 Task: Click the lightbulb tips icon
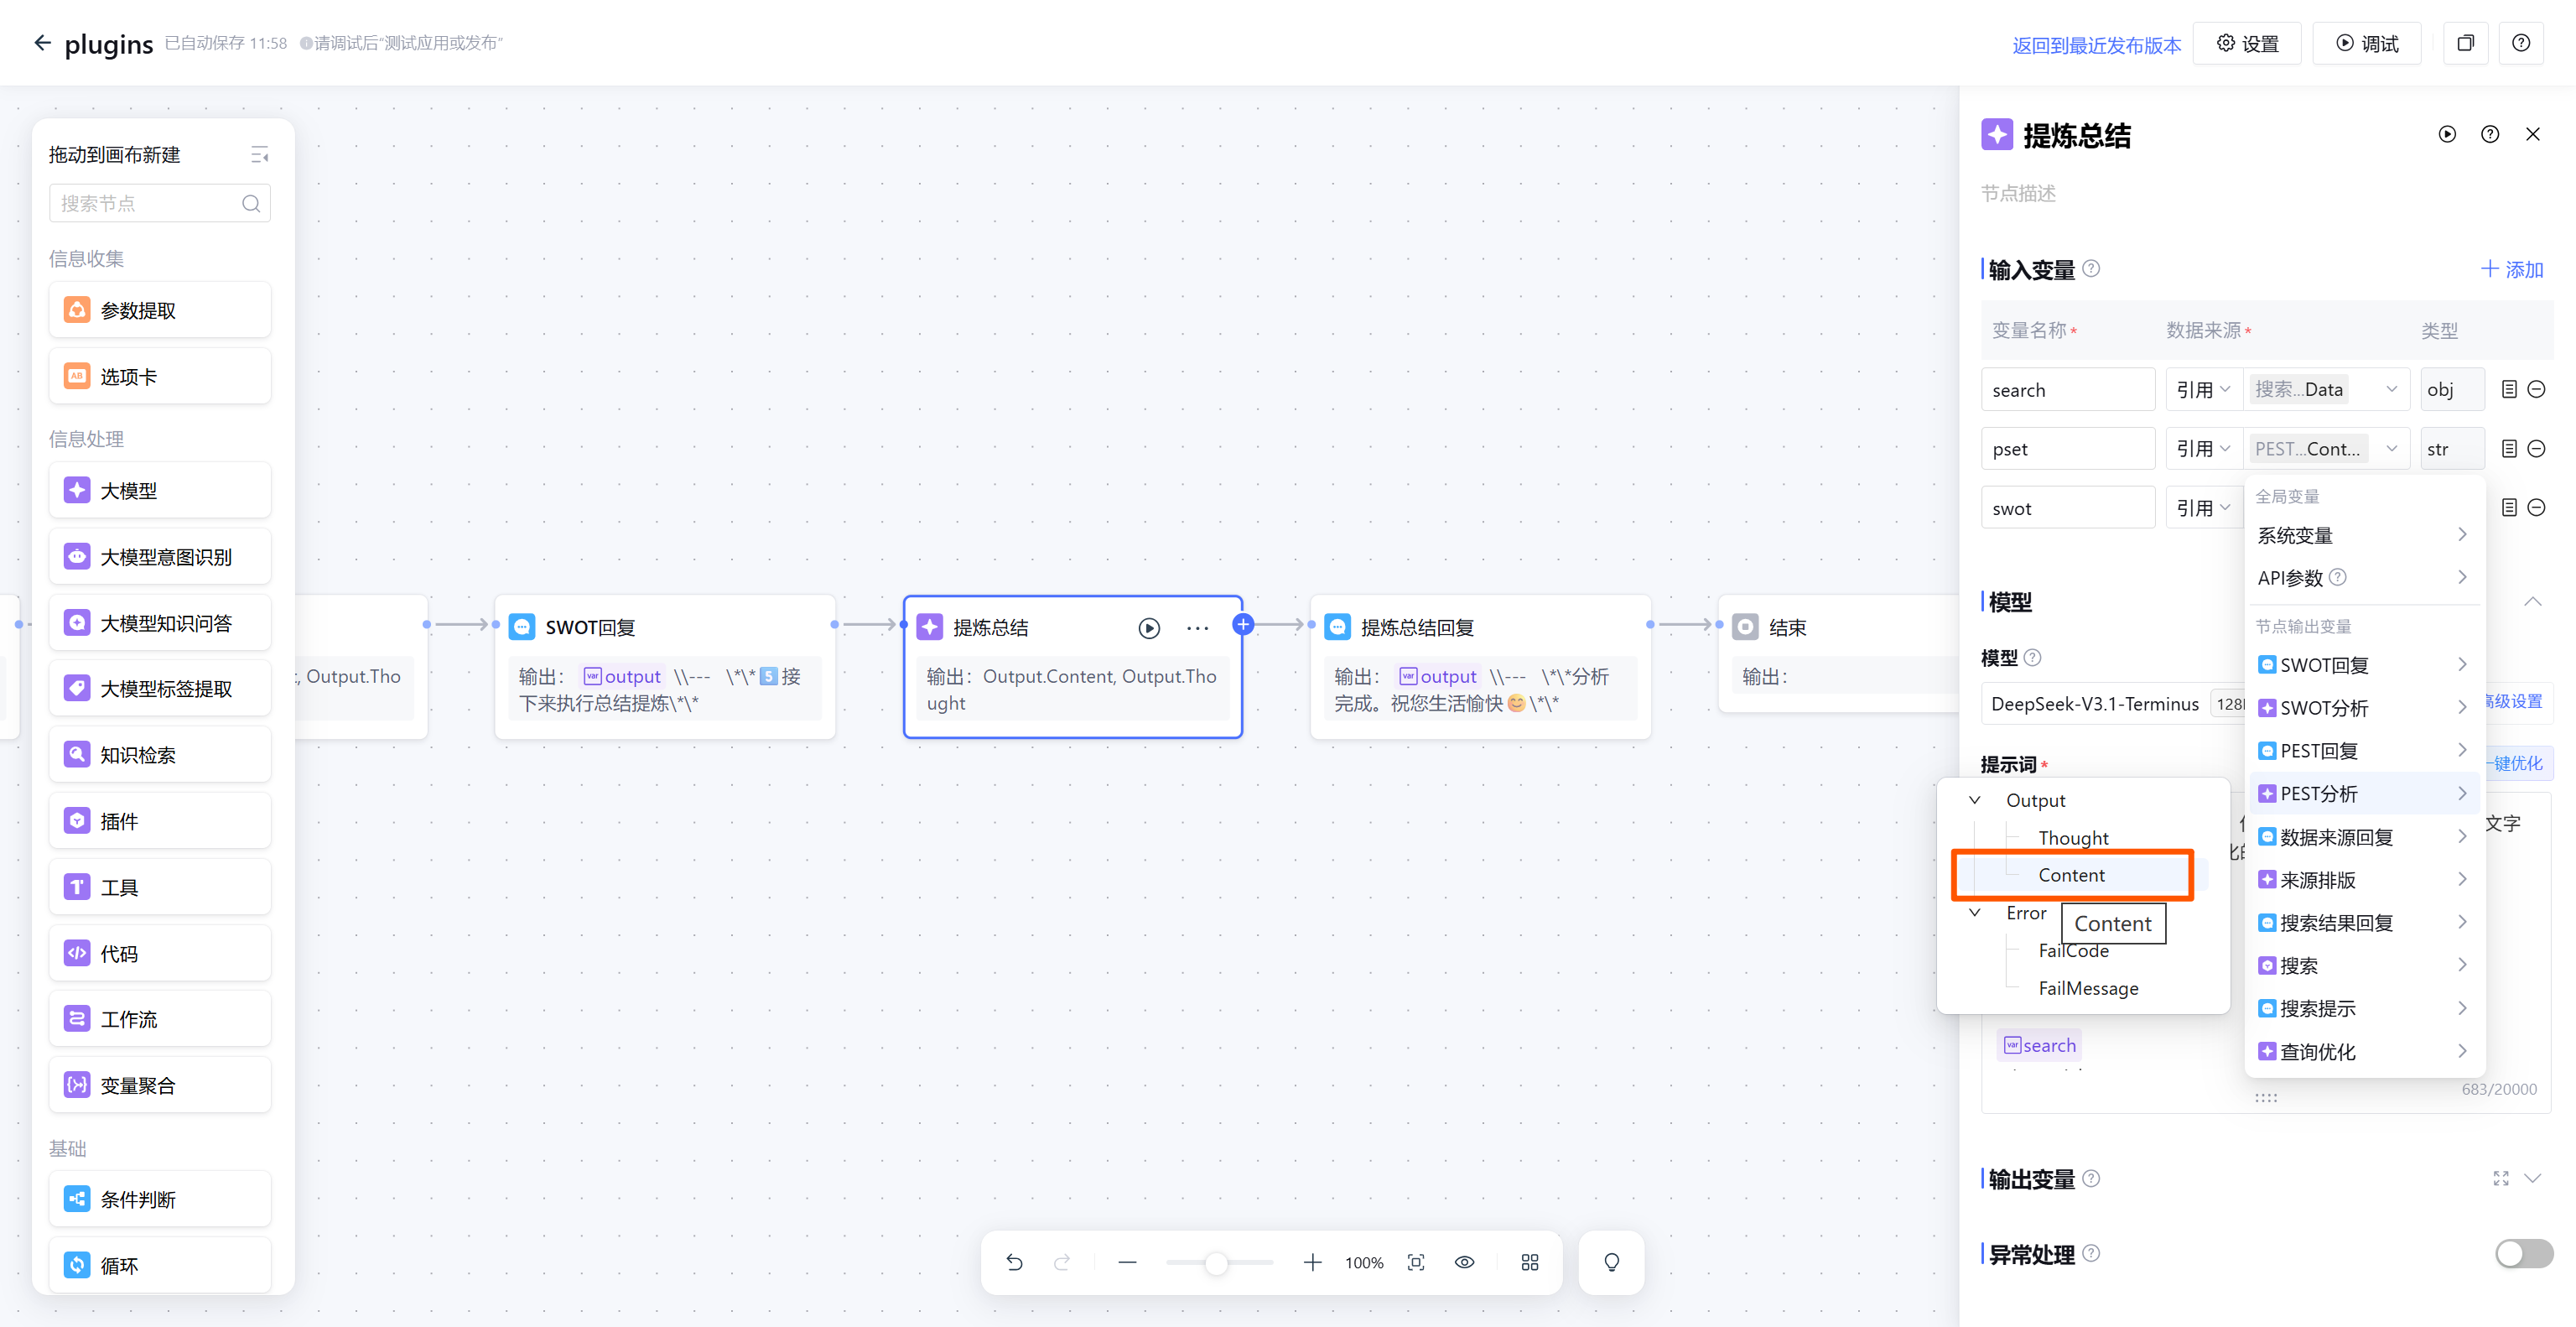[x=1611, y=1262]
